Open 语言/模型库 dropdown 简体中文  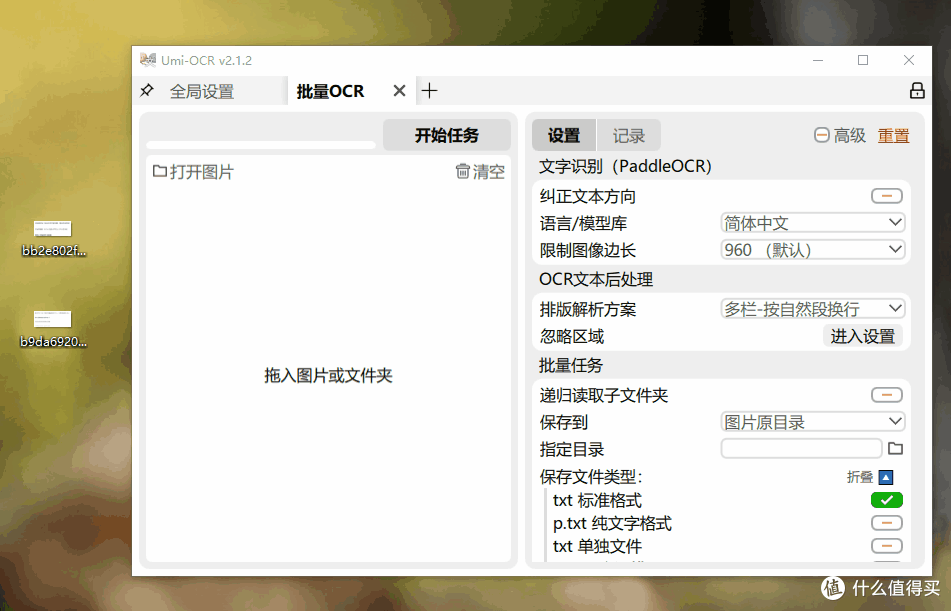pyautogui.click(x=813, y=223)
